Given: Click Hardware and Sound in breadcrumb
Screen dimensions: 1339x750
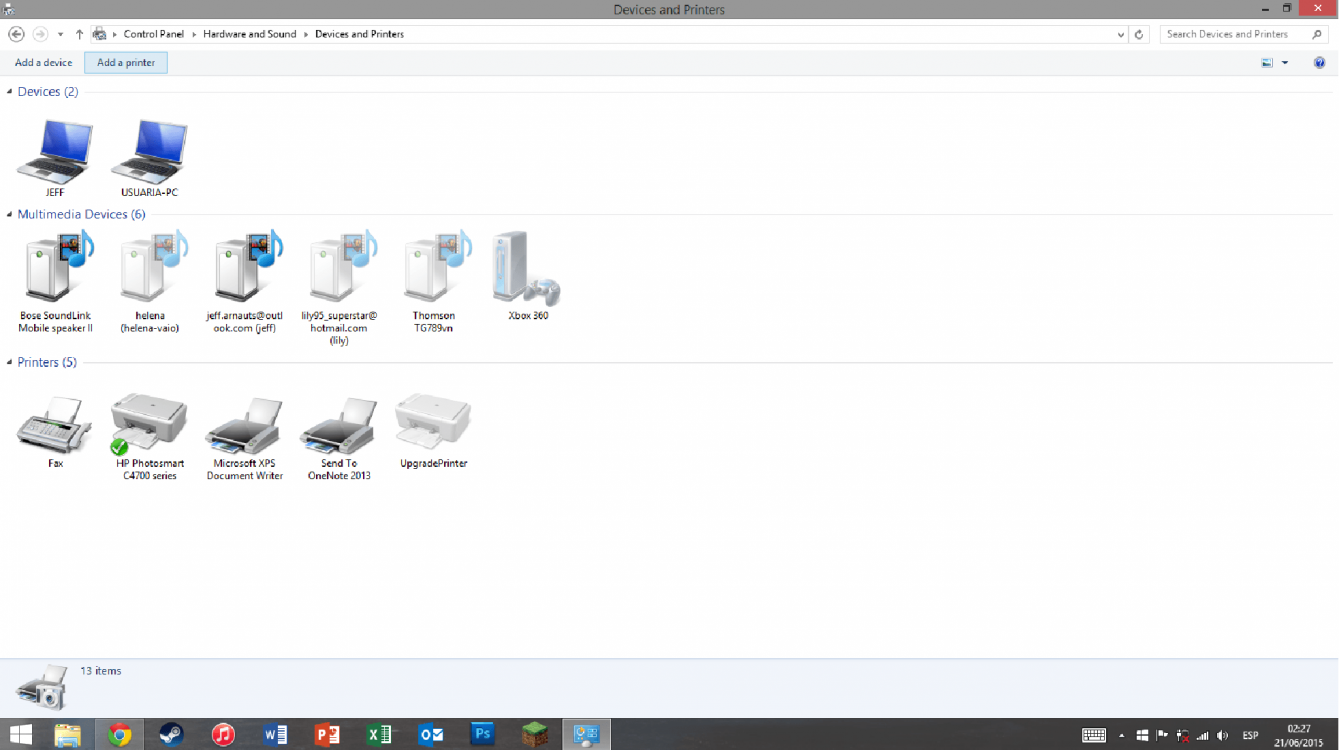Looking at the screenshot, I should click(249, 34).
